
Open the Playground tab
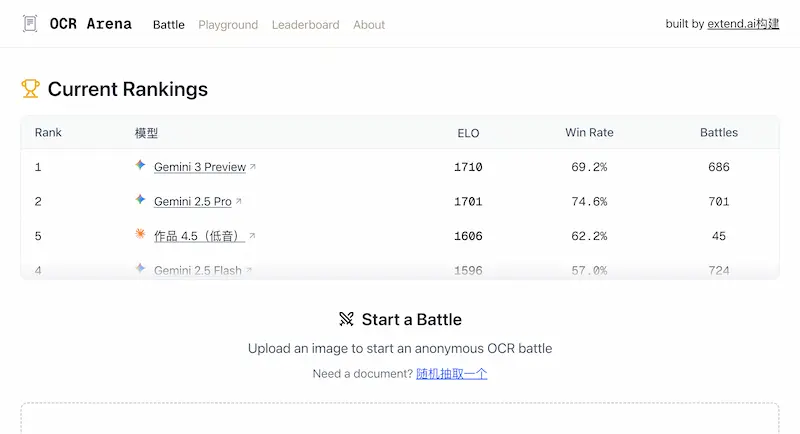tap(228, 25)
